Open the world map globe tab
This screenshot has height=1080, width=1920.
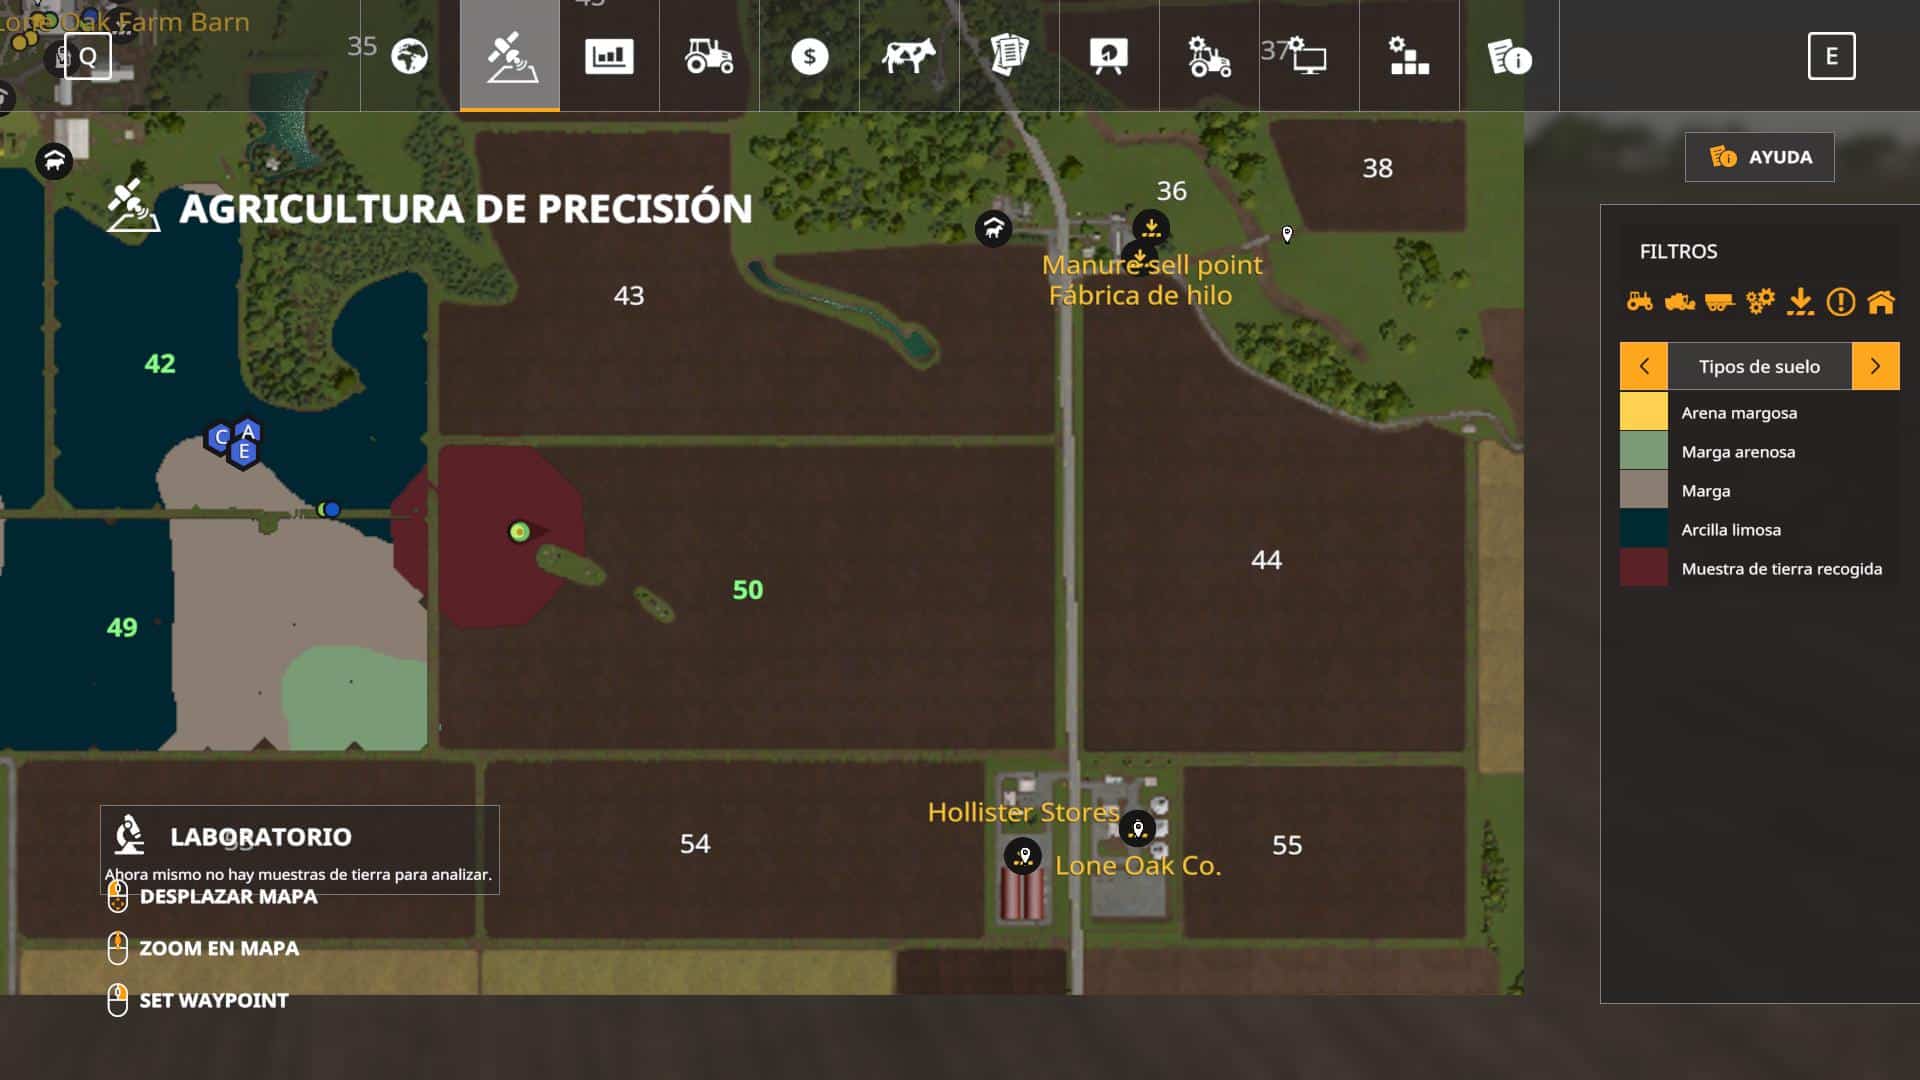(410, 56)
